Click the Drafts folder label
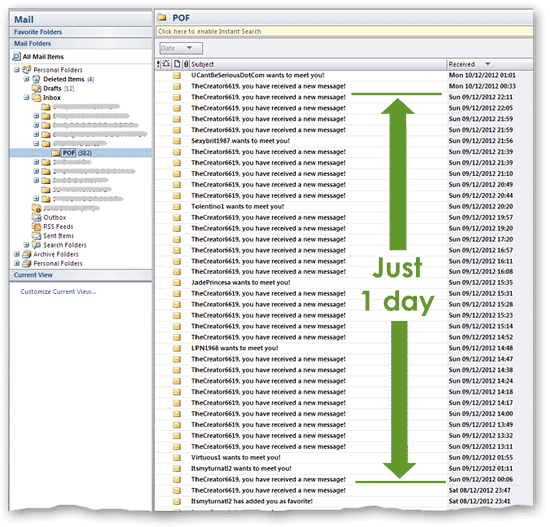This screenshot has width=550, height=527. (52, 88)
